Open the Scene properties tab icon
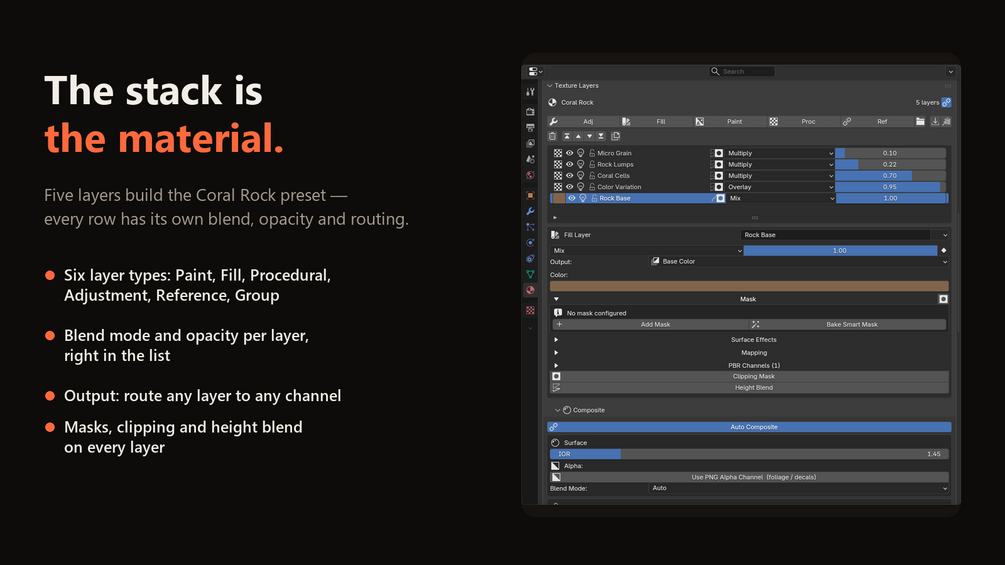The width and height of the screenshot is (1005, 565). click(530, 159)
